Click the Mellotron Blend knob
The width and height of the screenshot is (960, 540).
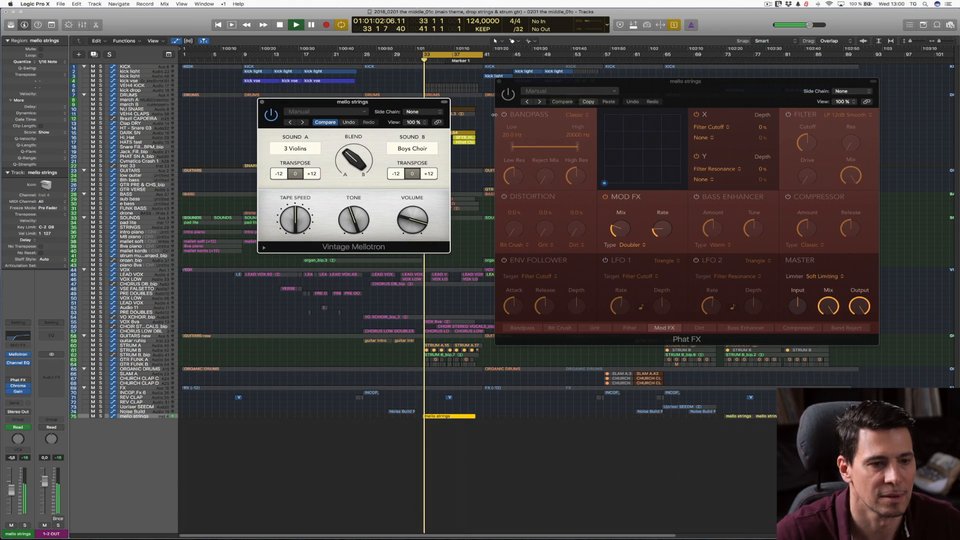353,159
